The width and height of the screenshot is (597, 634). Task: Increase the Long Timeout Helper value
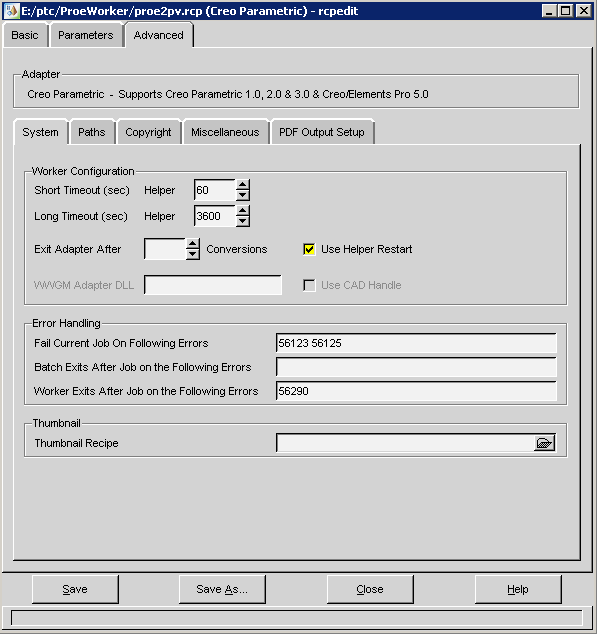242,211
